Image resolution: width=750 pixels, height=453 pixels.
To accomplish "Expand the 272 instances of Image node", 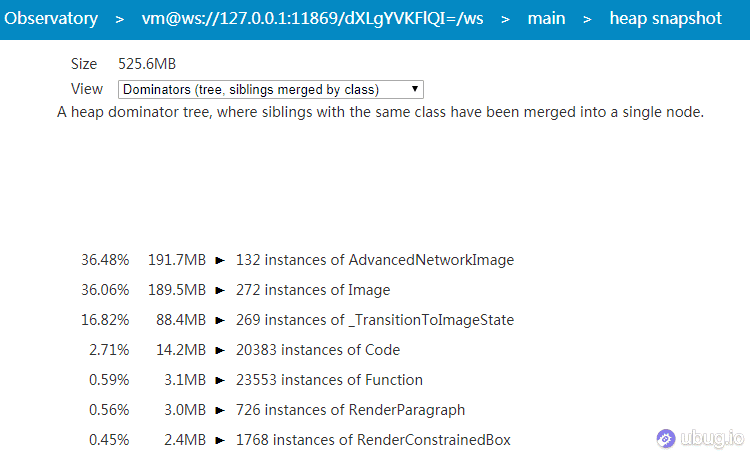I will pyautogui.click(x=220, y=290).
